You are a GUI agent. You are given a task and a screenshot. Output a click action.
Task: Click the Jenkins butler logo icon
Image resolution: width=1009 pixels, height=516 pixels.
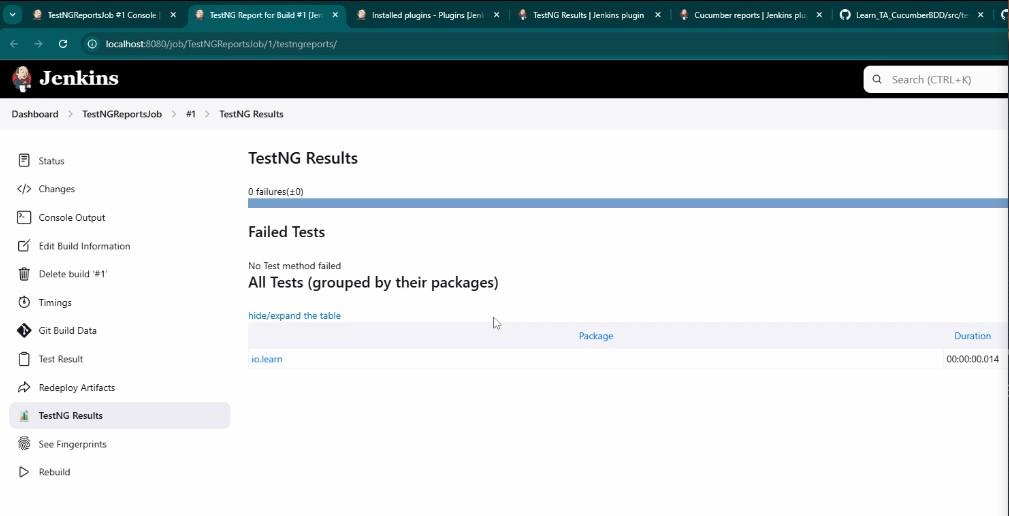[x=22, y=79]
